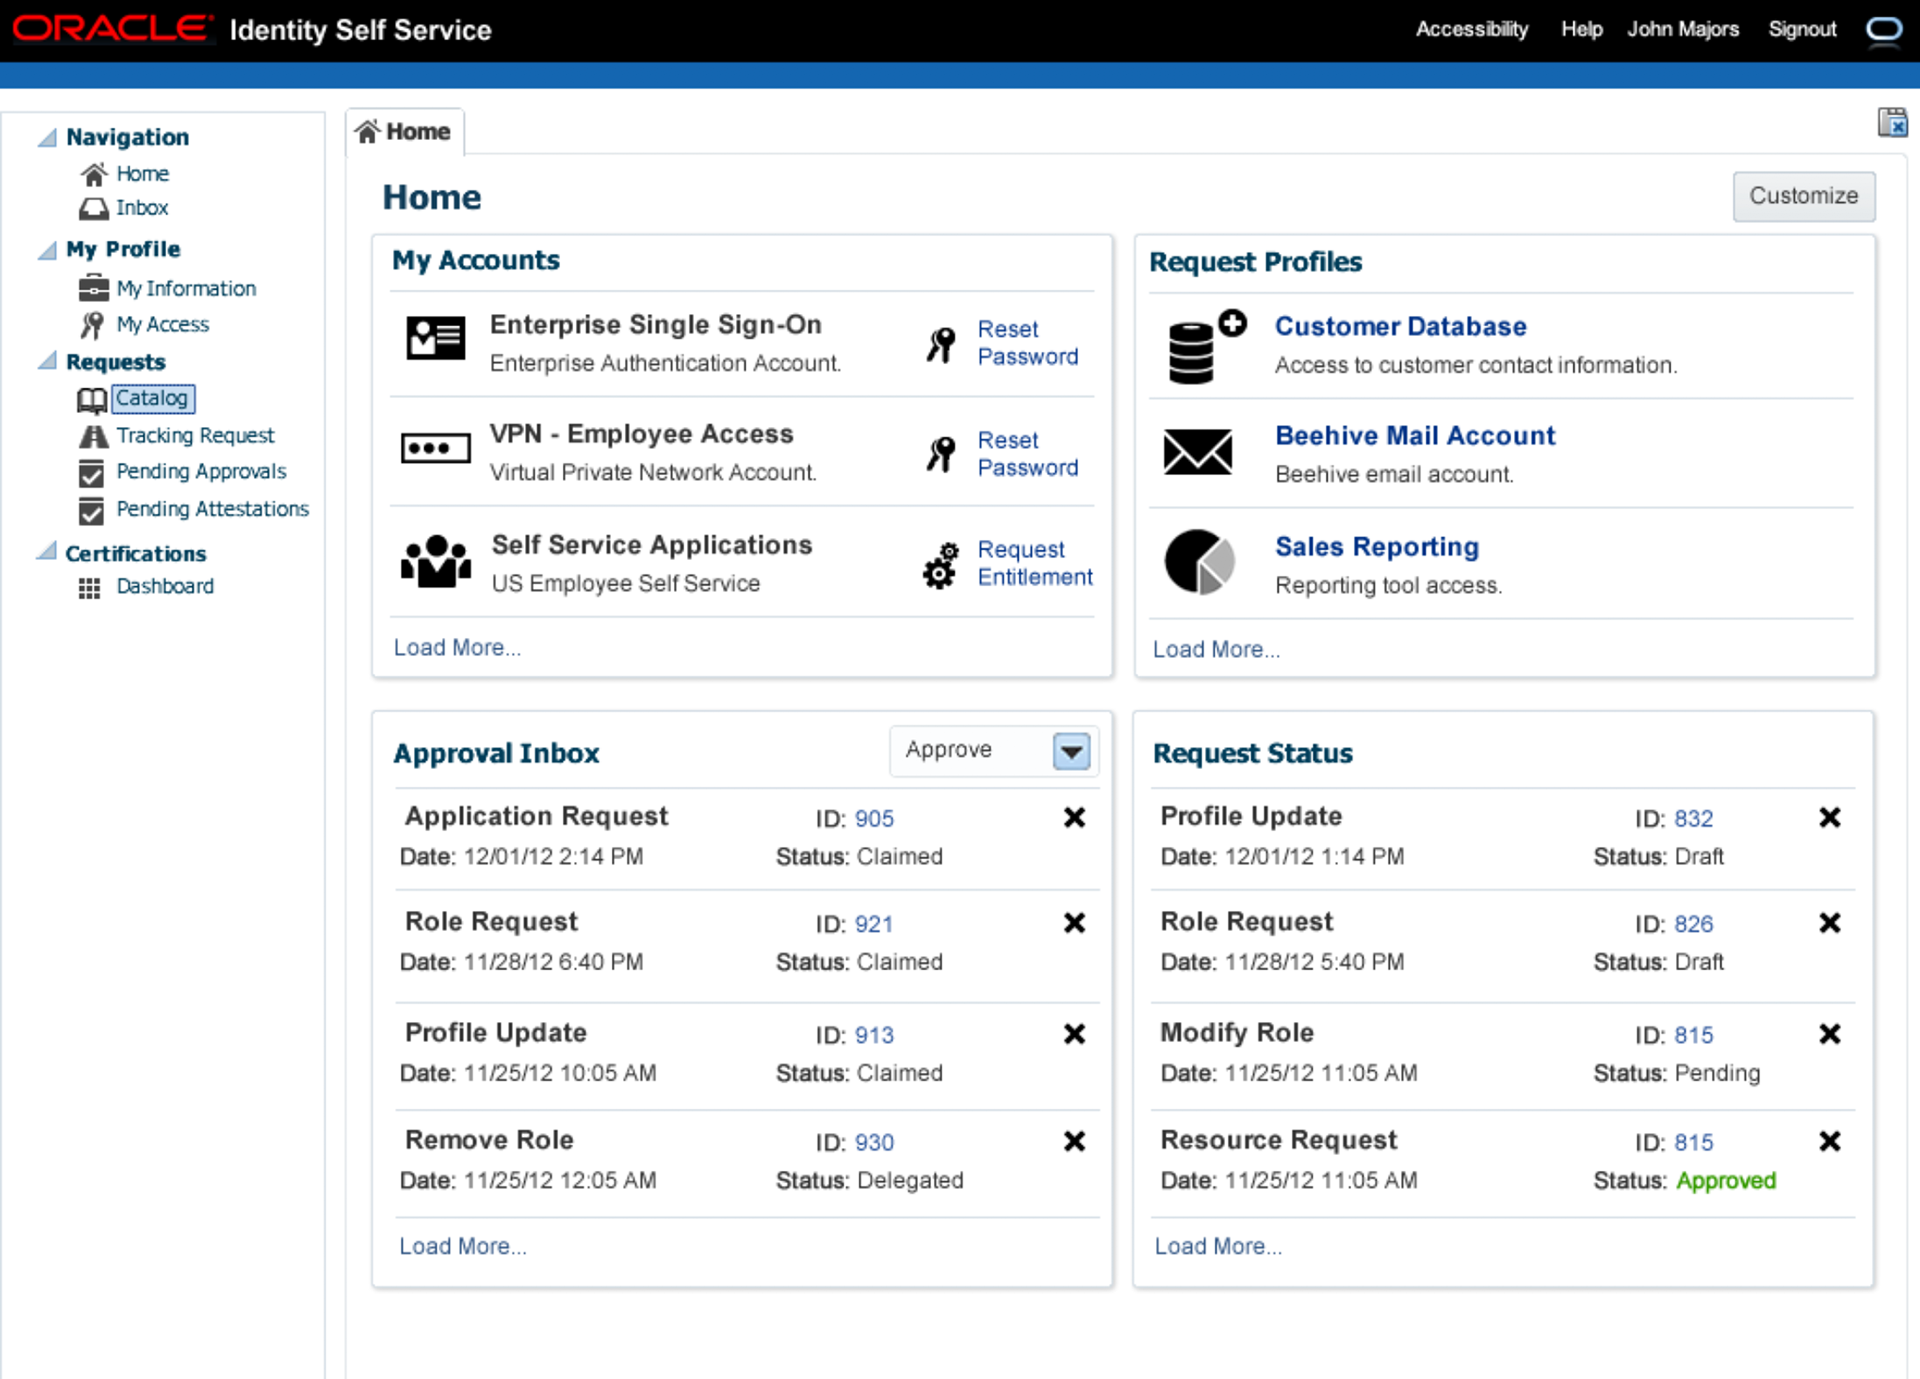Image resolution: width=1920 pixels, height=1379 pixels.
Task: Click the Tracking Request road icon
Action: pos(93,436)
